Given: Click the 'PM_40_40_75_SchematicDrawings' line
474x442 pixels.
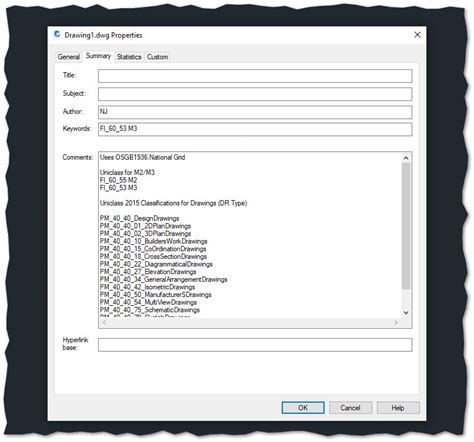Looking at the screenshot, I should pos(150,310).
